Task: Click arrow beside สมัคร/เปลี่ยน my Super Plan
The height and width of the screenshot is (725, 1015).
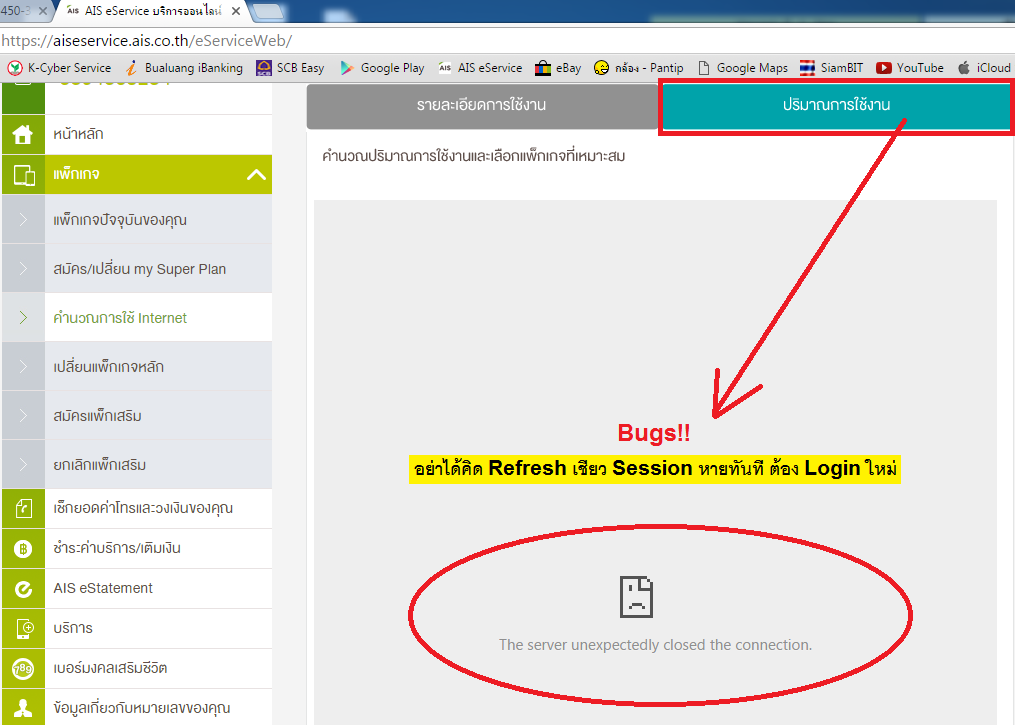Action: [23, 269]
